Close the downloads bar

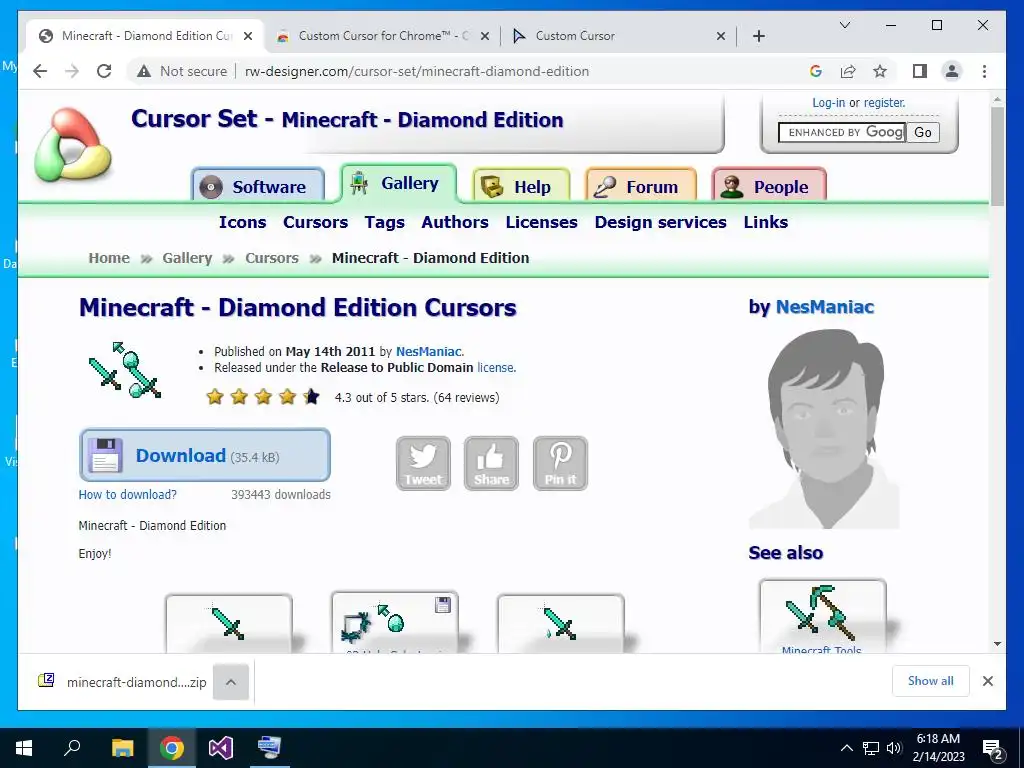(987, 681)
